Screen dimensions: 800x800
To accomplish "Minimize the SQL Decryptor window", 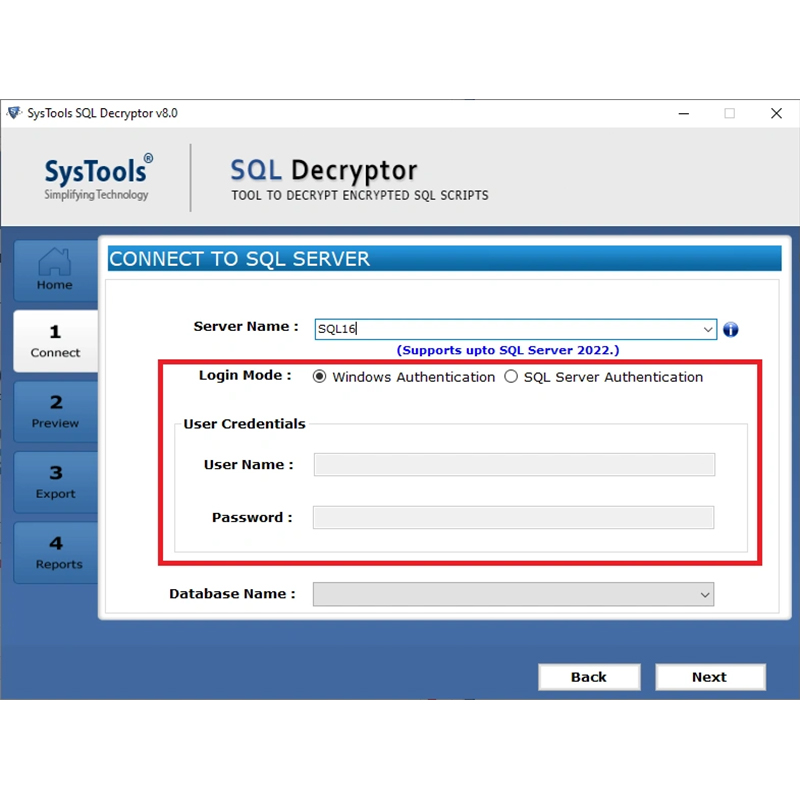I will click(684, 113).
